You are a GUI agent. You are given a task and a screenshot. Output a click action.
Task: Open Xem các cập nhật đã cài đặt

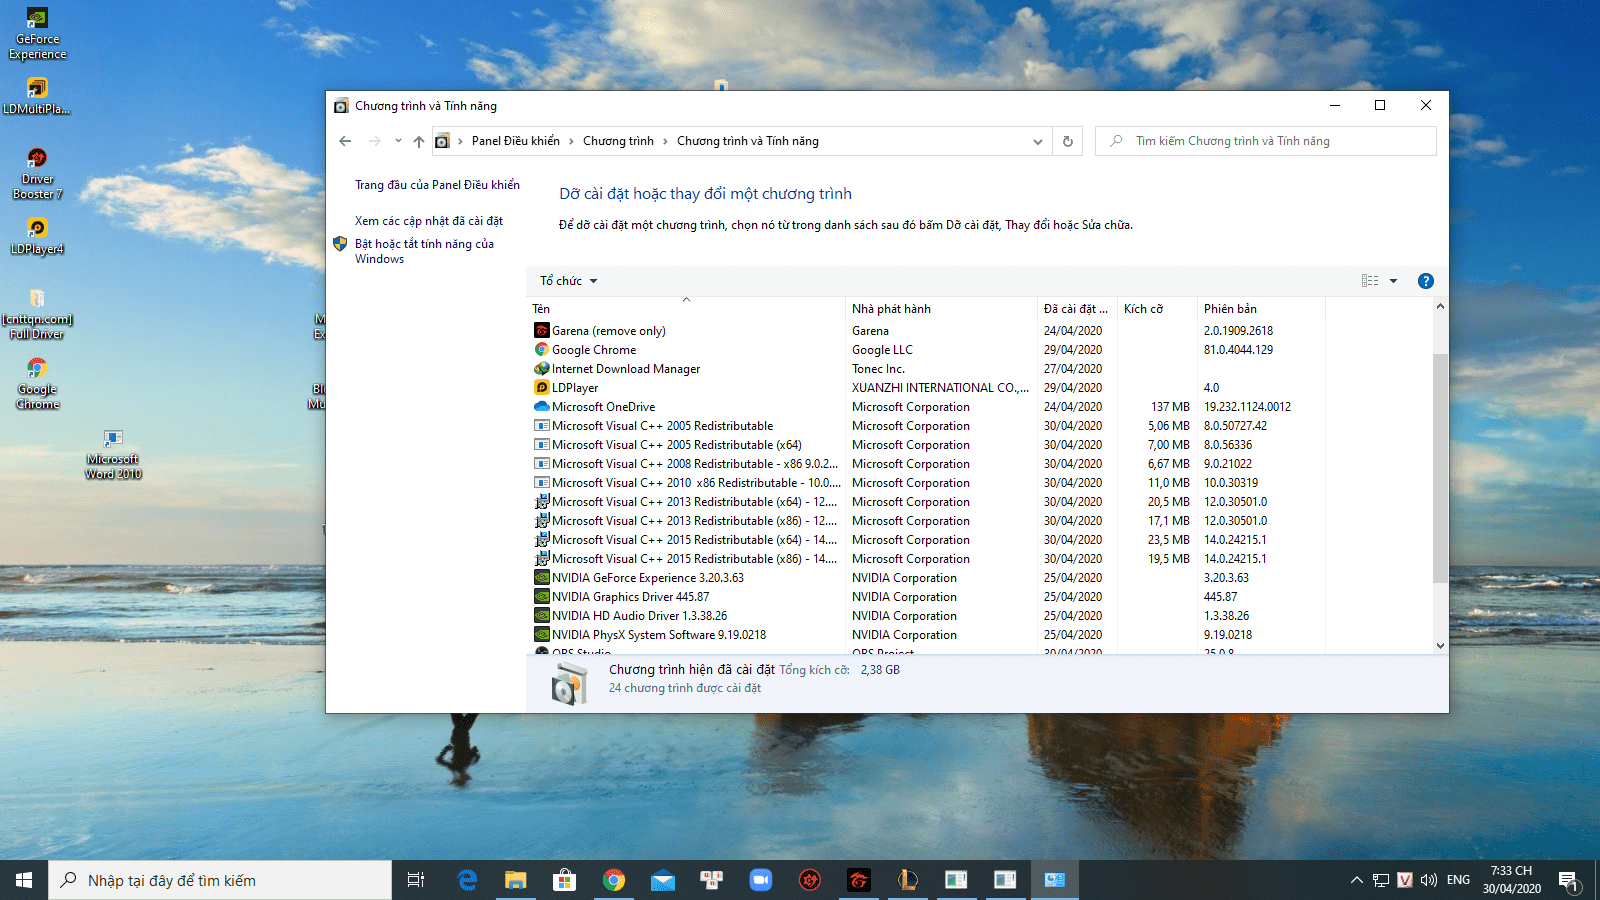[x=429, y=221]
